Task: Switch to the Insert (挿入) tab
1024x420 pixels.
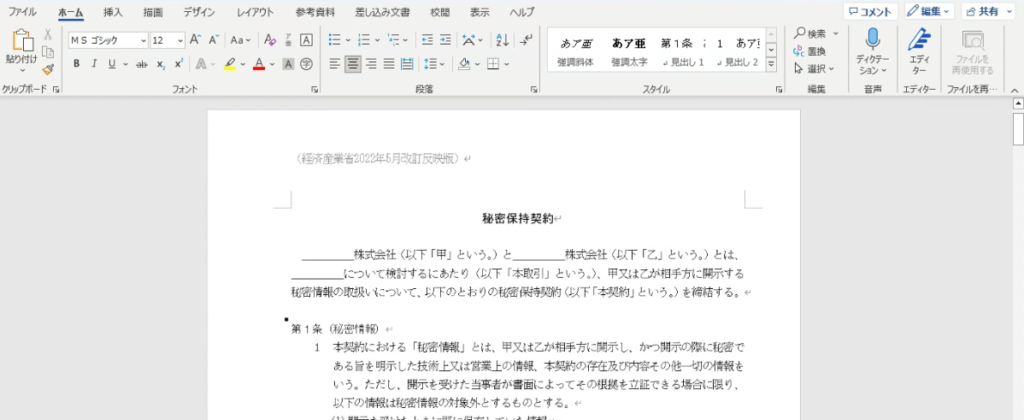Action: click(112, 12)
